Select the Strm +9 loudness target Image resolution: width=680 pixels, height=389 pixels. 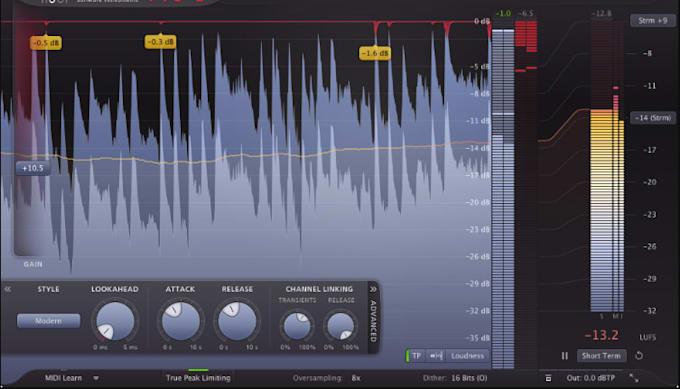click(x=653, y=20)
